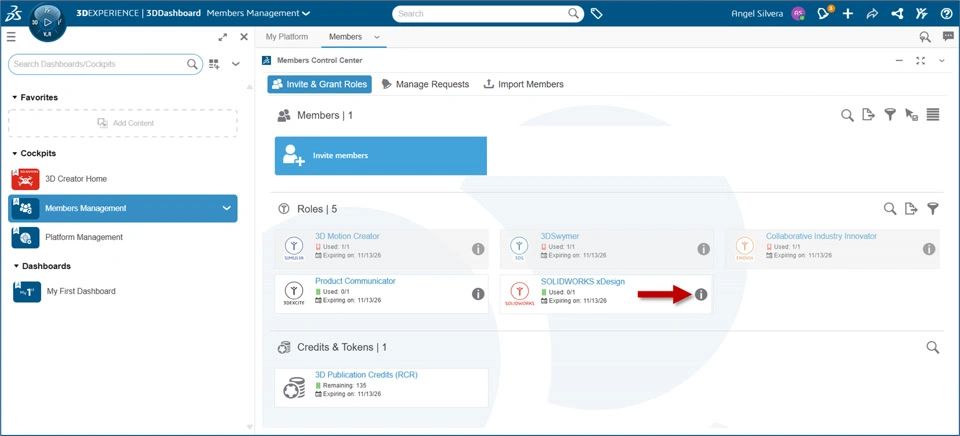Export members list icon
Viewport: 960px width, 436px height.
click(868, 115)
